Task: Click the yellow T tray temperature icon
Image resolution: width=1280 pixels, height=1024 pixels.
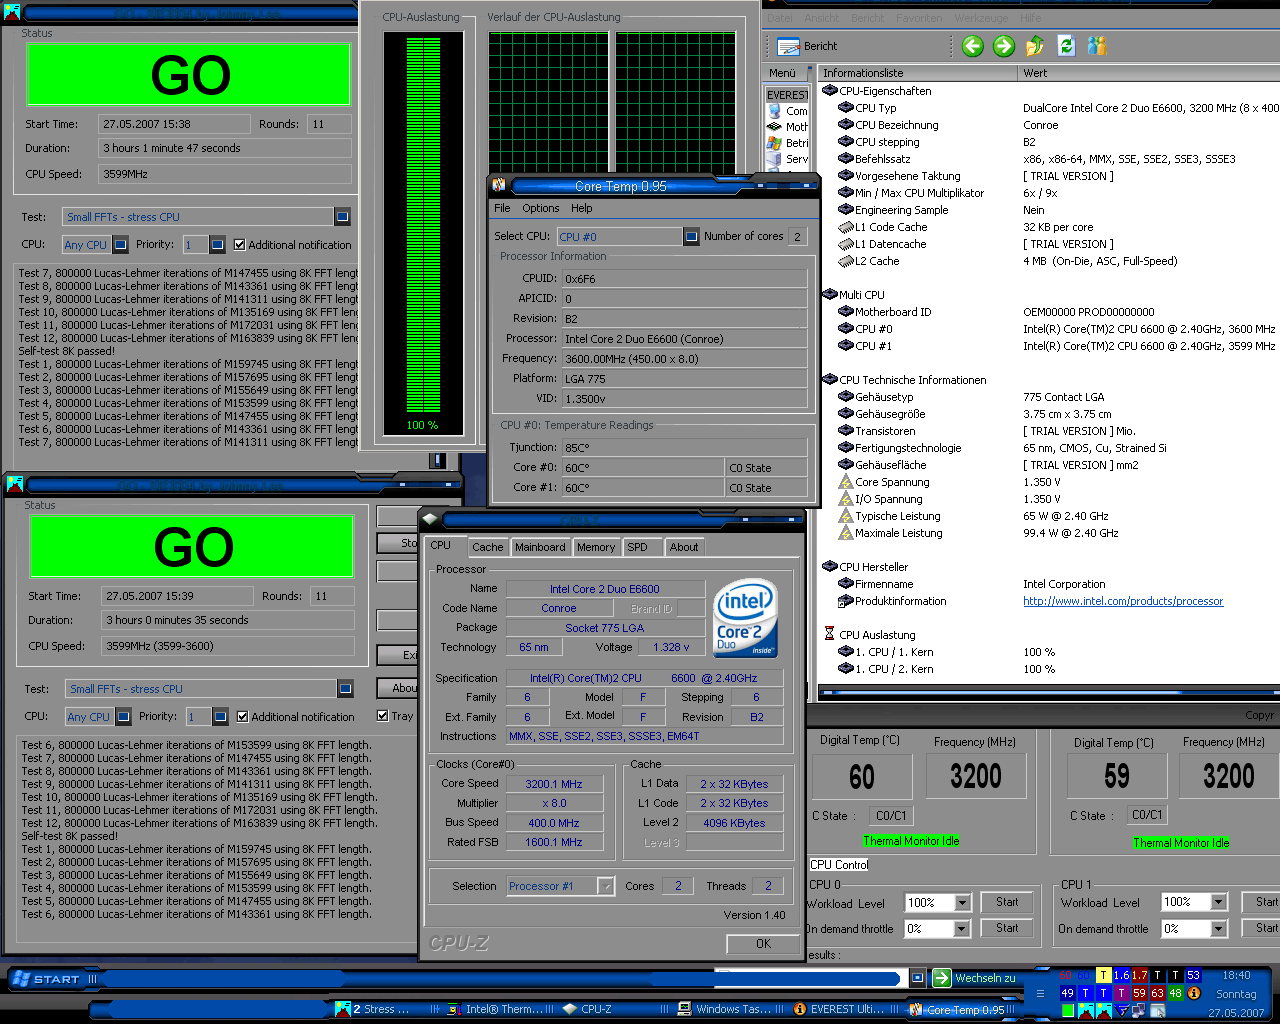Action: point(1103,975)
